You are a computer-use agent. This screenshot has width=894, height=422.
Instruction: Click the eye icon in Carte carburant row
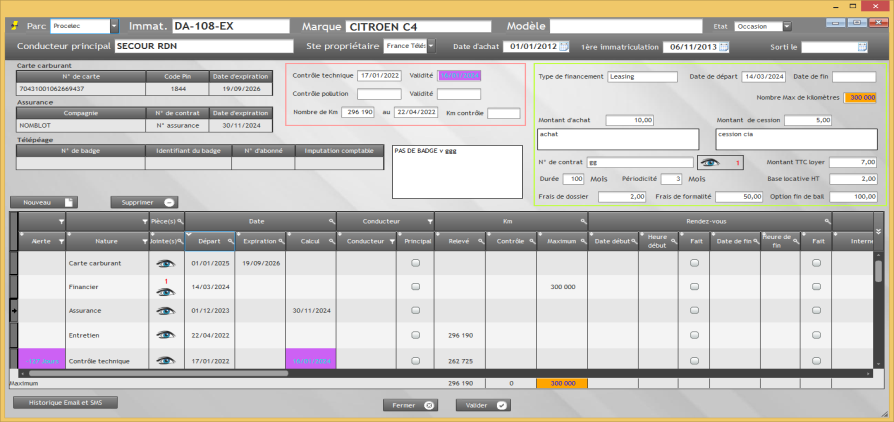click(x=164, y=263)
